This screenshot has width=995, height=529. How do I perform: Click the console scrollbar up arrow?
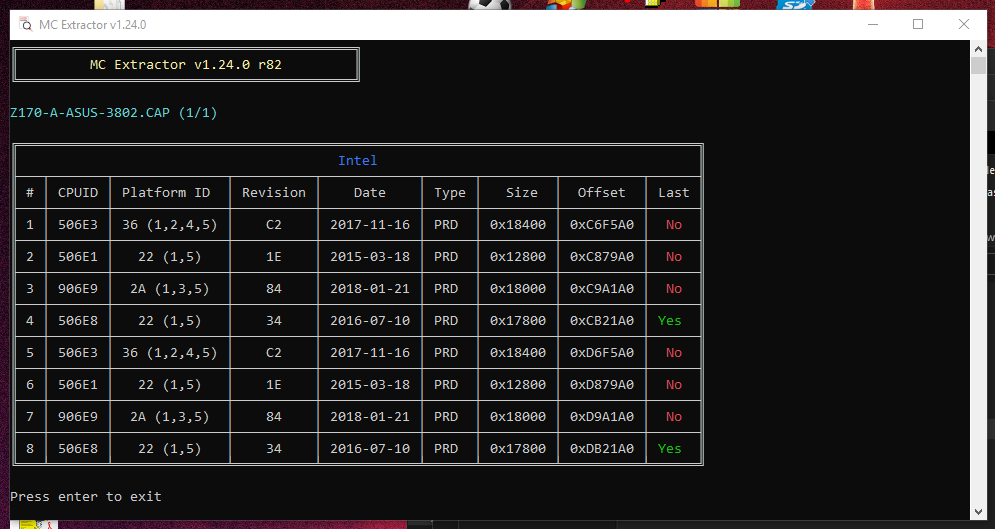(978, 48)
